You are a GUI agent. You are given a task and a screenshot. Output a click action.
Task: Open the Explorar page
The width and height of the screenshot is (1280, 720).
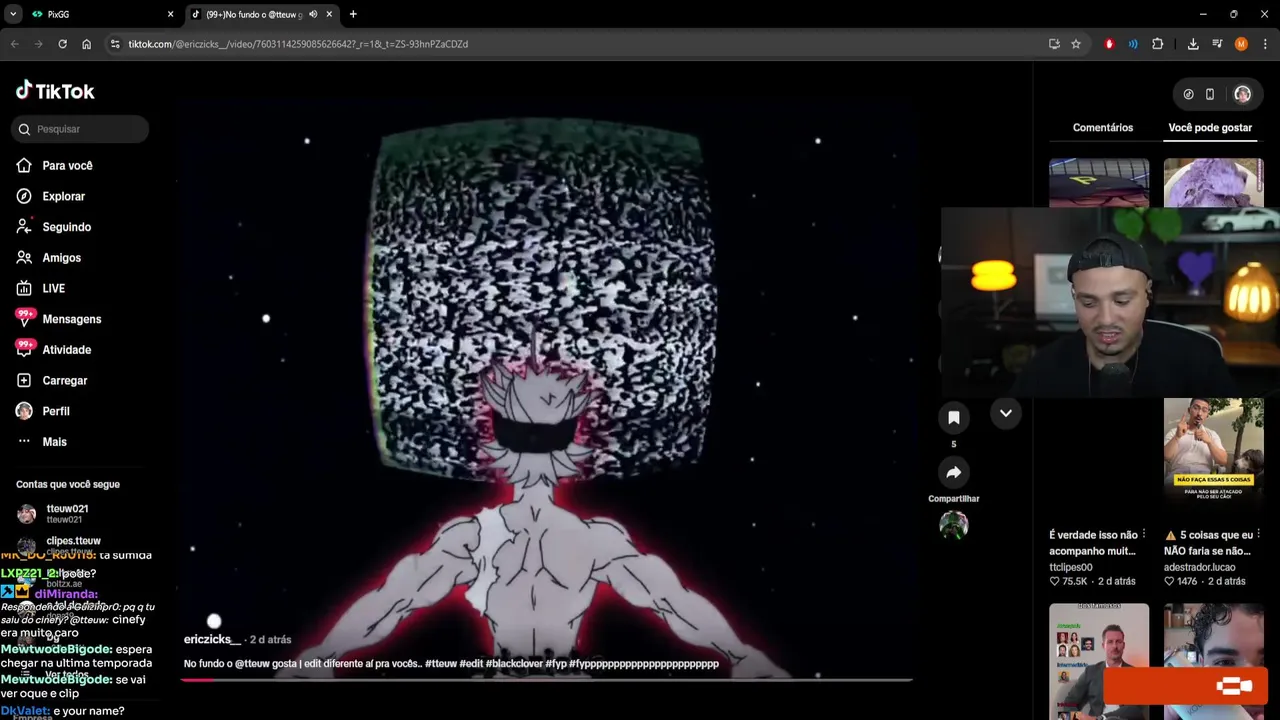[x=63, y=197]
